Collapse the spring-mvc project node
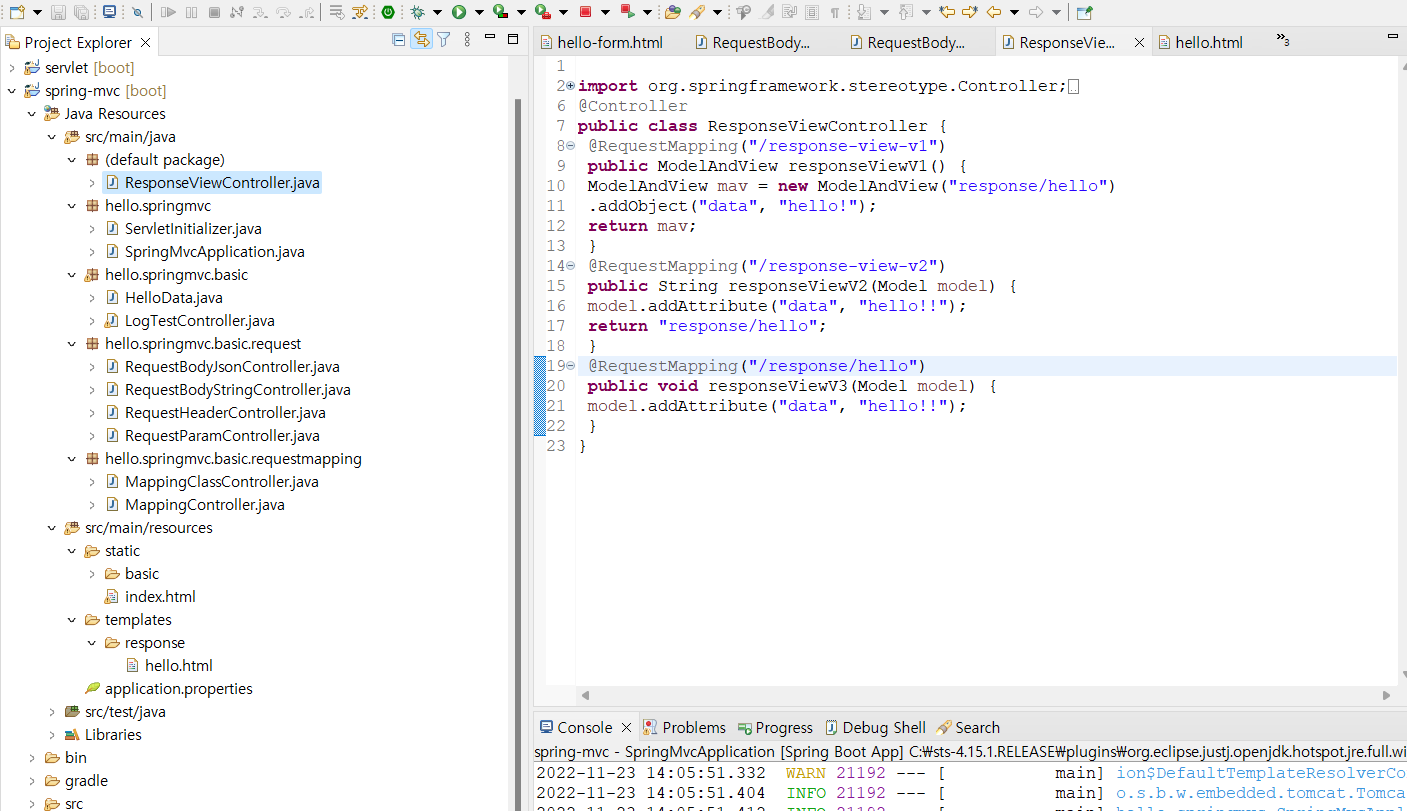This screenshot has height=811, width=1407. point(12,91)
